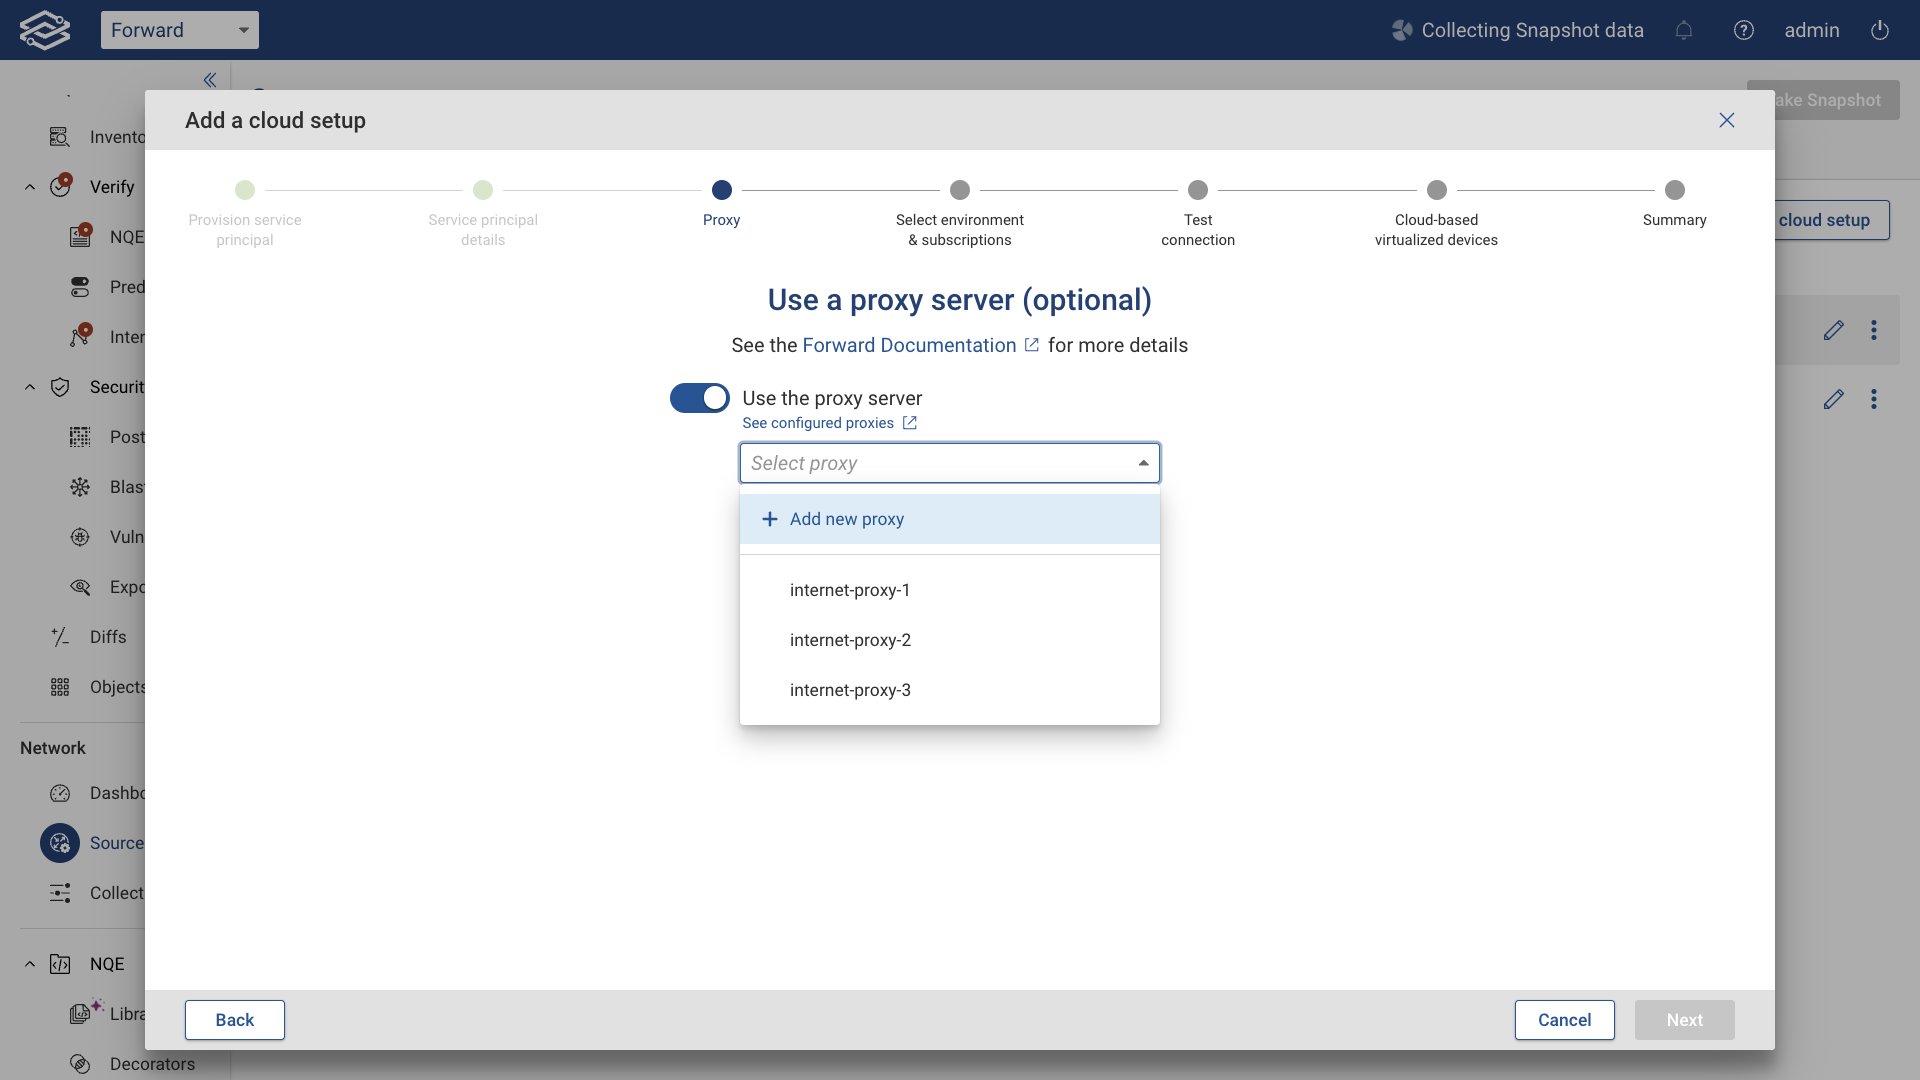Click the power logout icon
The image size is (1920, 1080).
pos(1880,30)
